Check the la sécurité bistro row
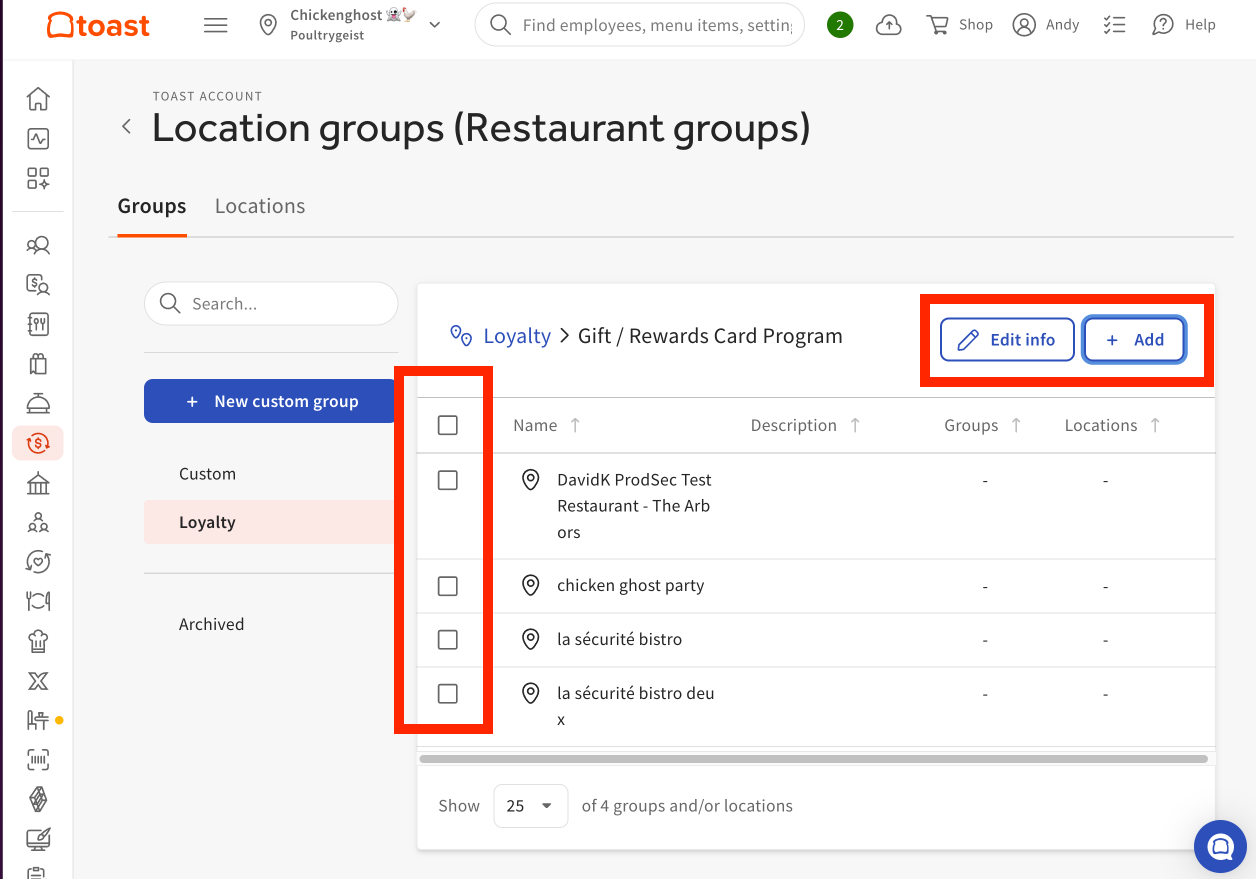Image resolution: width=1256 pixels, height=879 pixels. pyautogui.click(x=448, y=640)
